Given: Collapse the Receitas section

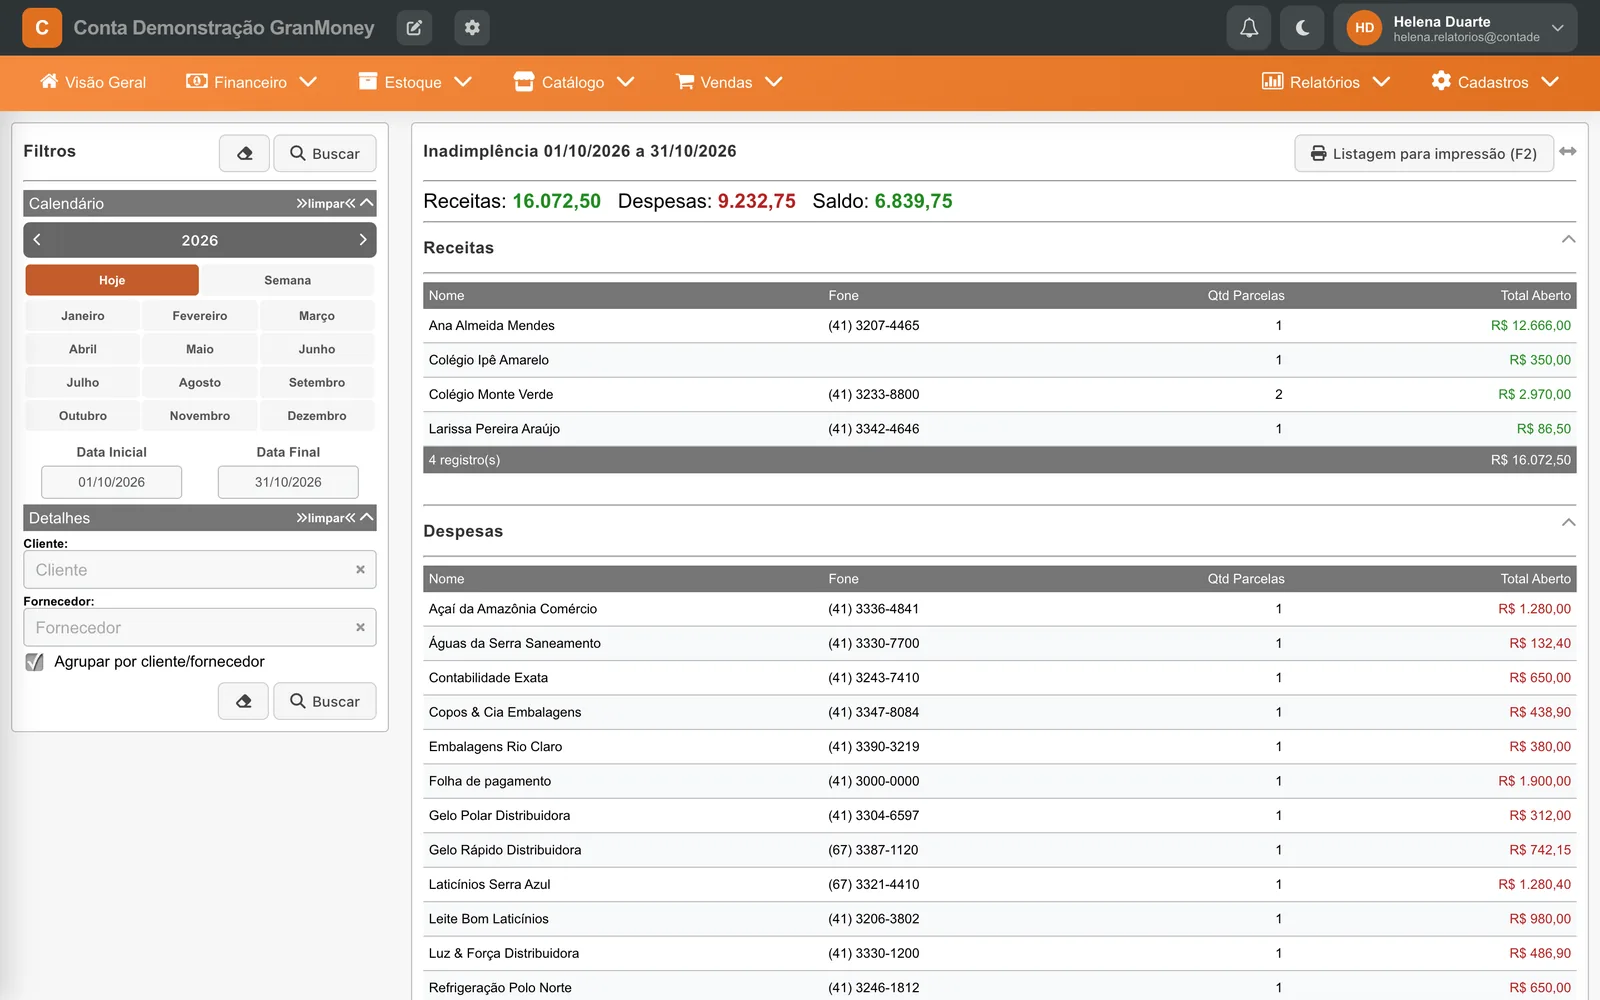Looking at the screenshot, I should [1568, 239].
